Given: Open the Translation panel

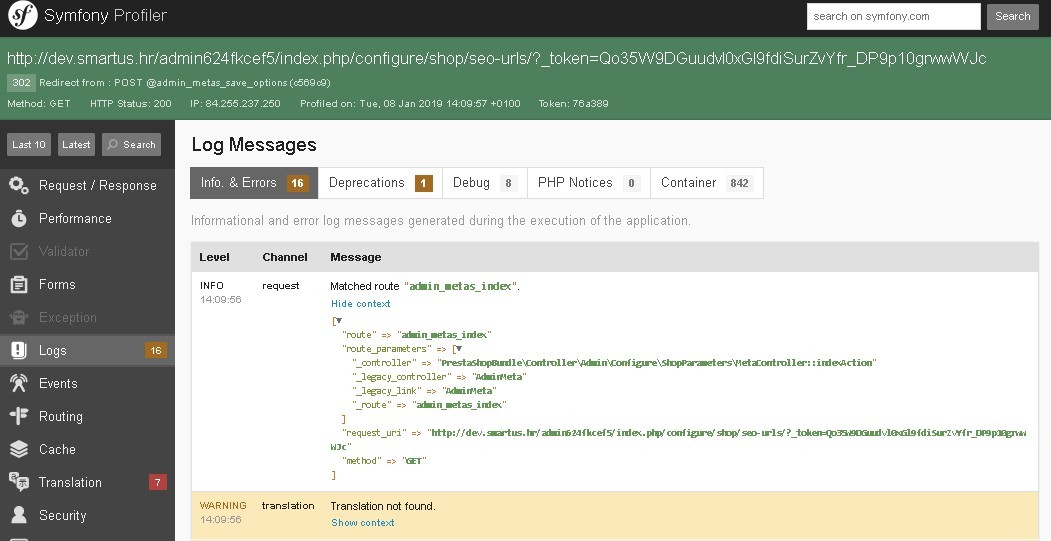Looking at the screenshot, I should 87,482.
